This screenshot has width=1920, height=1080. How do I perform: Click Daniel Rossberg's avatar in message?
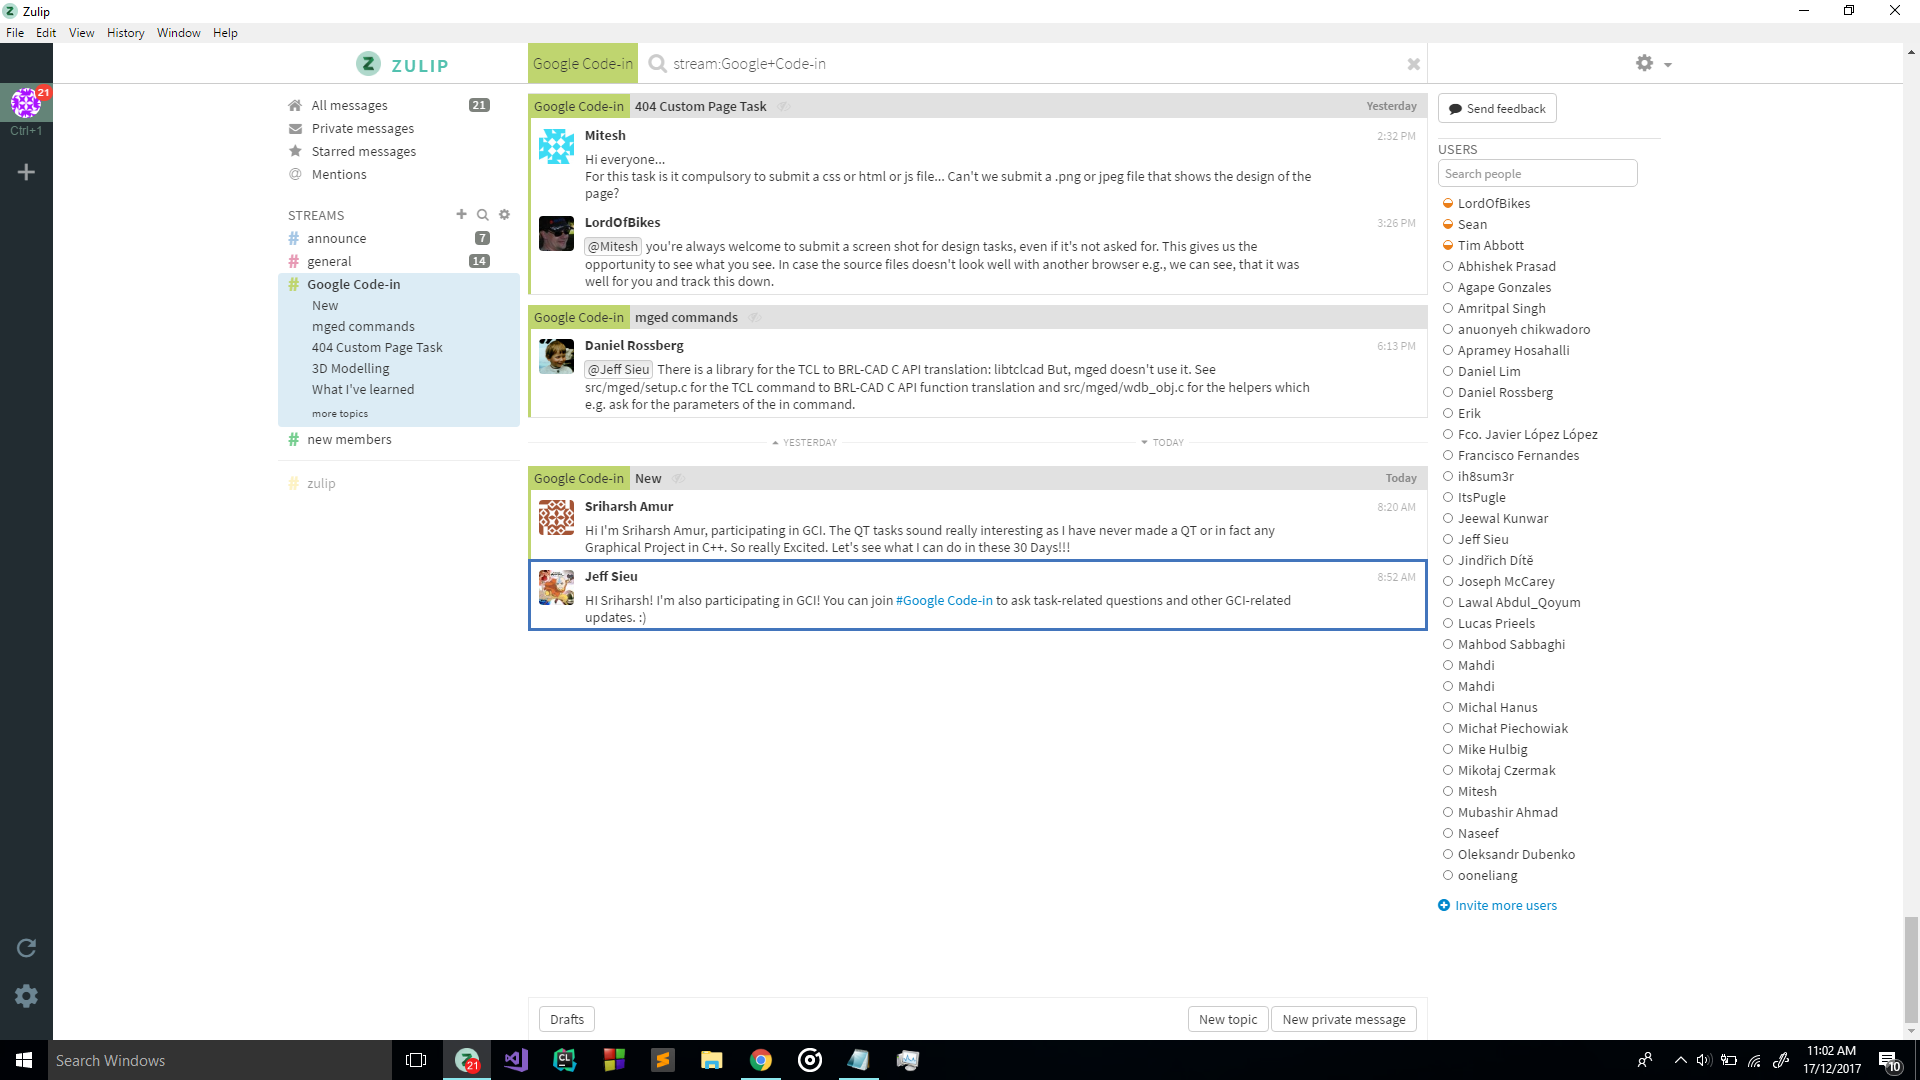tap(556, 356)
